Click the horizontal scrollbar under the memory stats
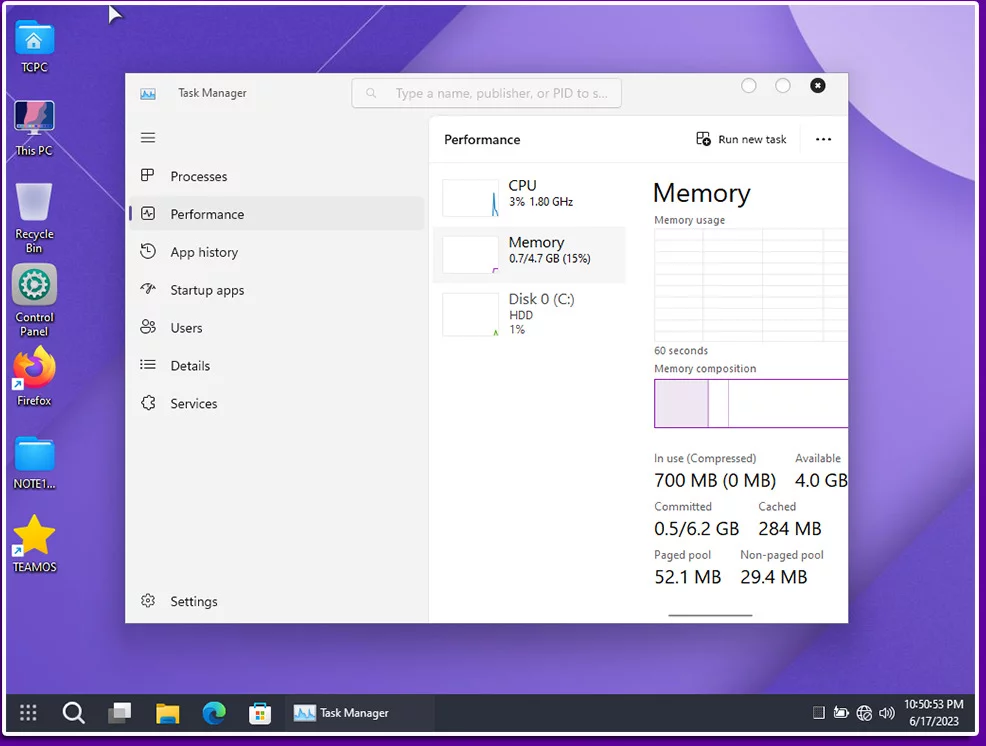The image size is (986, 746). [x=710, y=615]
